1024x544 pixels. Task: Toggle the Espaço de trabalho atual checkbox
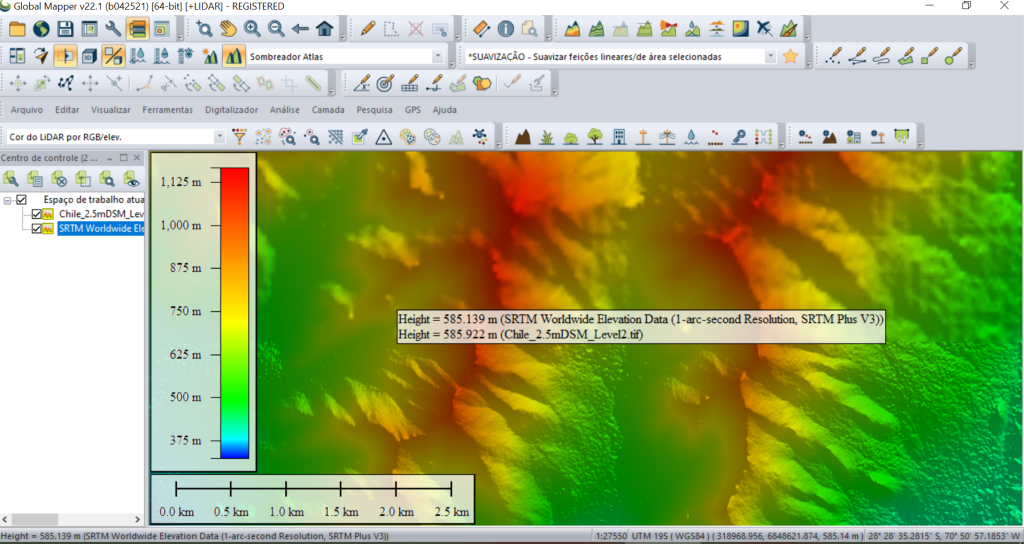click(x=21, y=200)
